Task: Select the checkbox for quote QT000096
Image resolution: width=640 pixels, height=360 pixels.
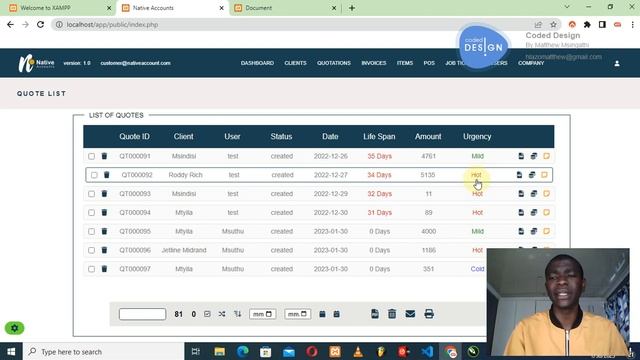Action: click(x=91, y=250)
